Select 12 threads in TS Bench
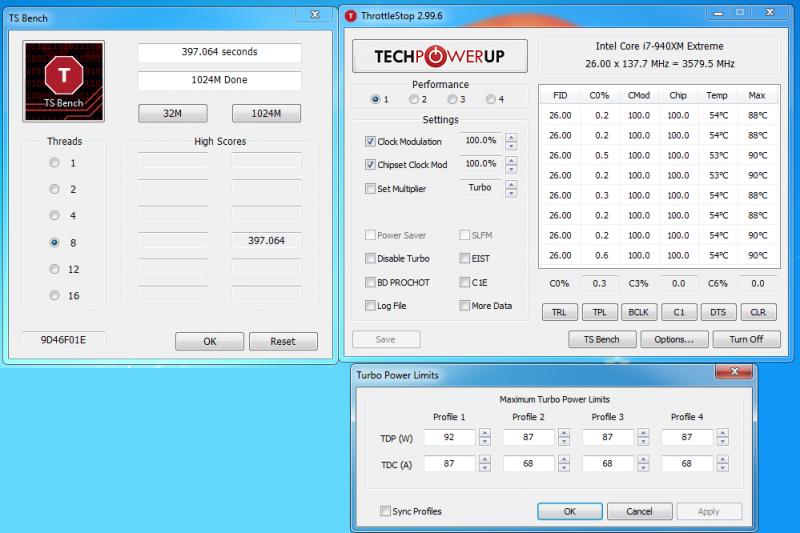The image size is (800, 533). (54, 269)
